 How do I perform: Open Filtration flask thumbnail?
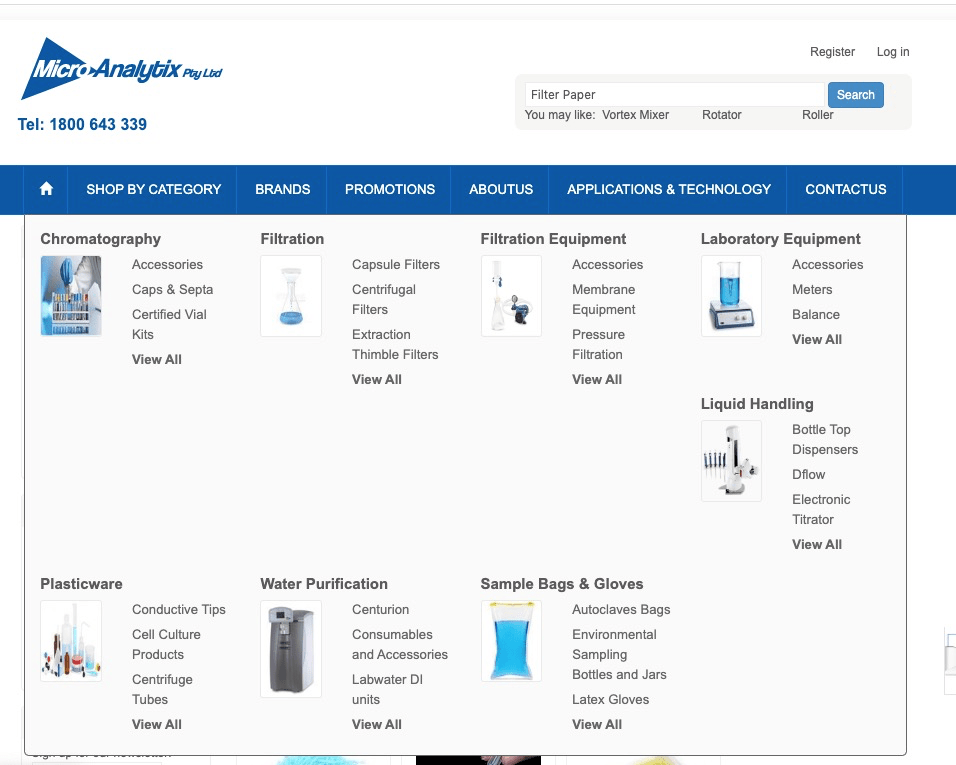tap(291, 296)
